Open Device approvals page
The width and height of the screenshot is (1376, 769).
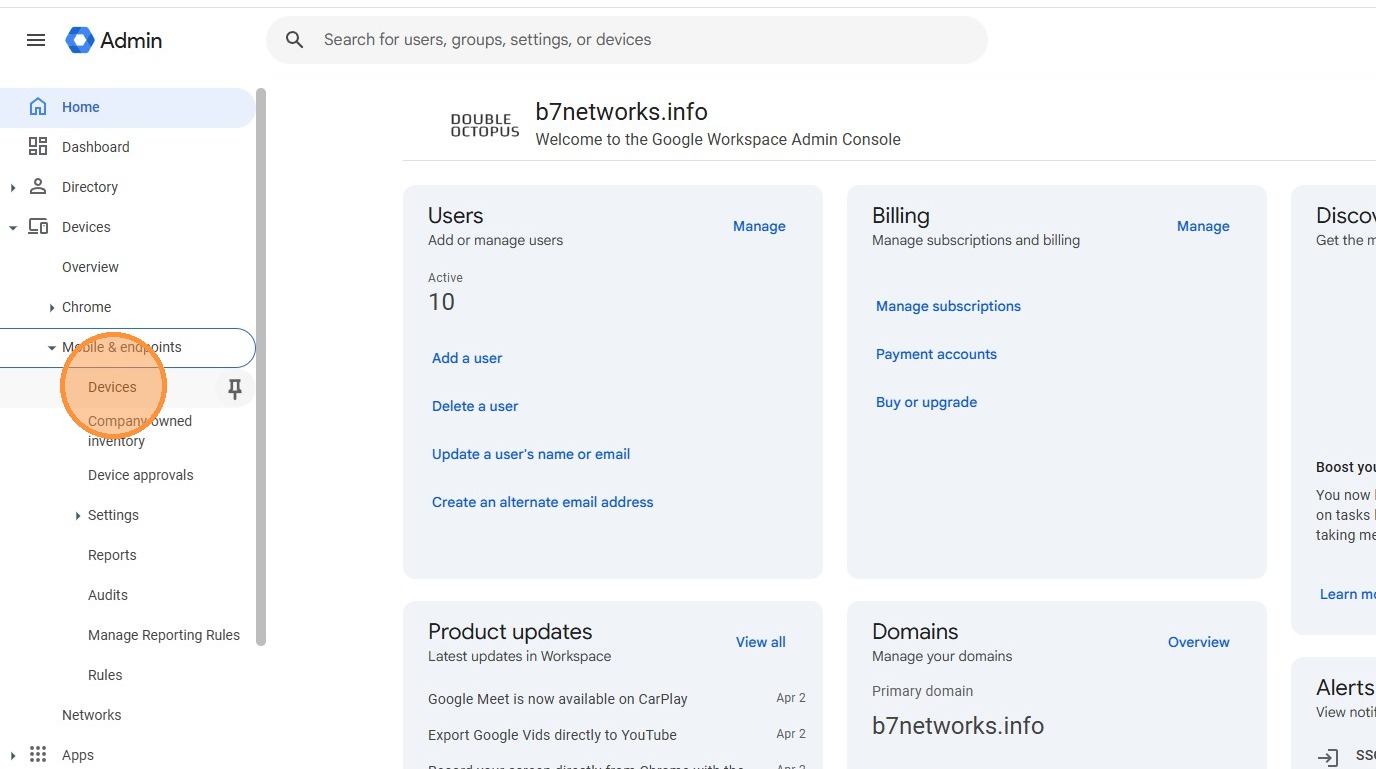click(141, 475)
